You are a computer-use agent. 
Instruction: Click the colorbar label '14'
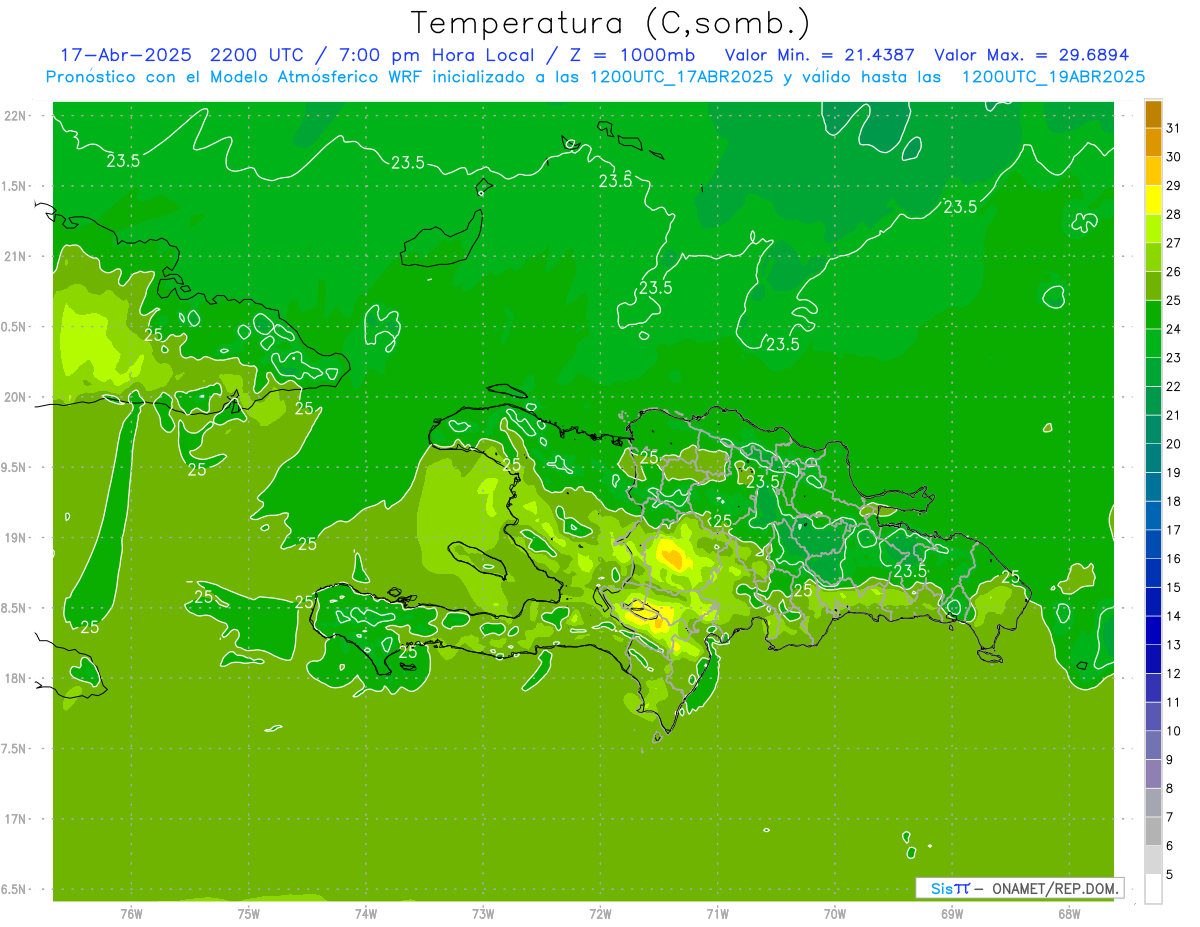(x=1174, y=616)
